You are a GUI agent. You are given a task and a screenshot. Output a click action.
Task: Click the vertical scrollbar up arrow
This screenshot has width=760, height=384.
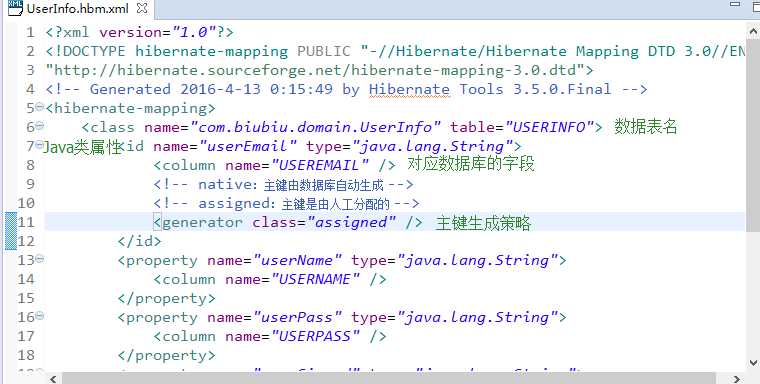tap(754, 32)
